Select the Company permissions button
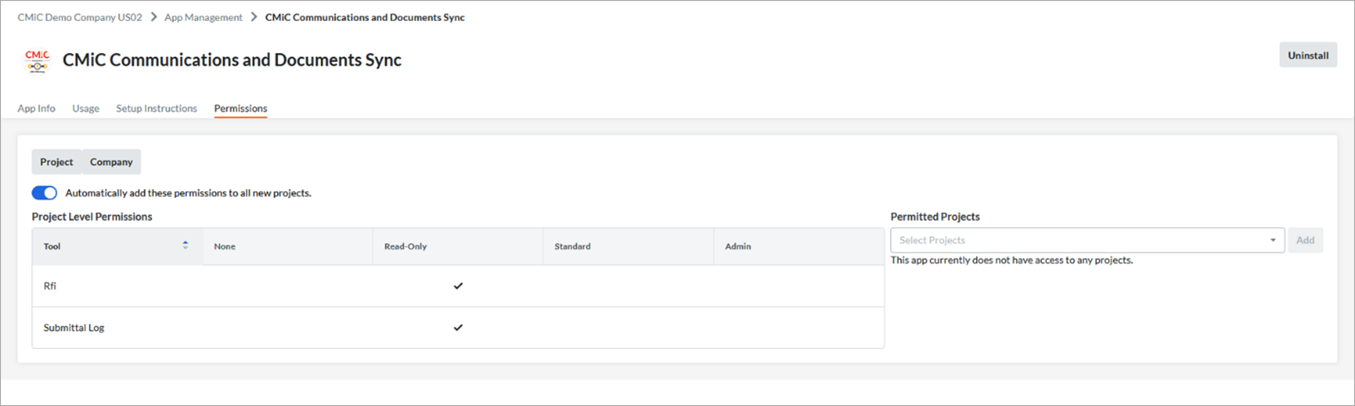Viewport: 1355px width, 406px height. pyautogui.click(x=111, y=162)
